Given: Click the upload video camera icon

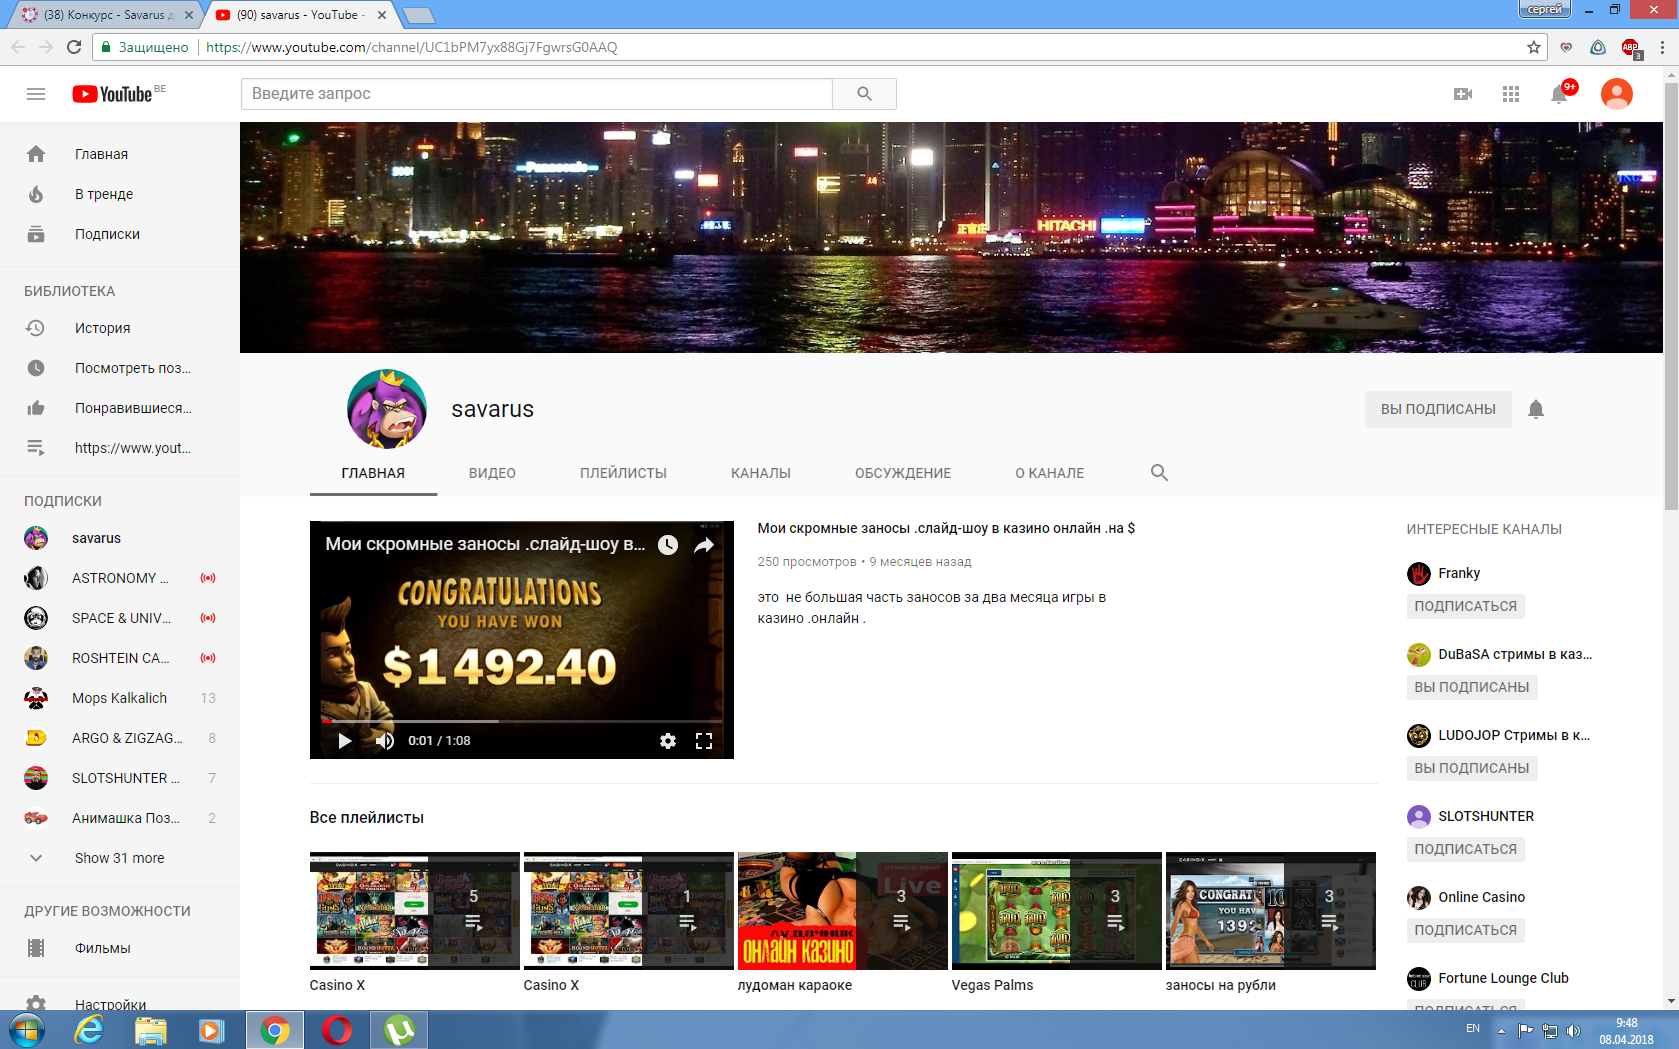Looking at the screenshot, I should (1462, 94).
